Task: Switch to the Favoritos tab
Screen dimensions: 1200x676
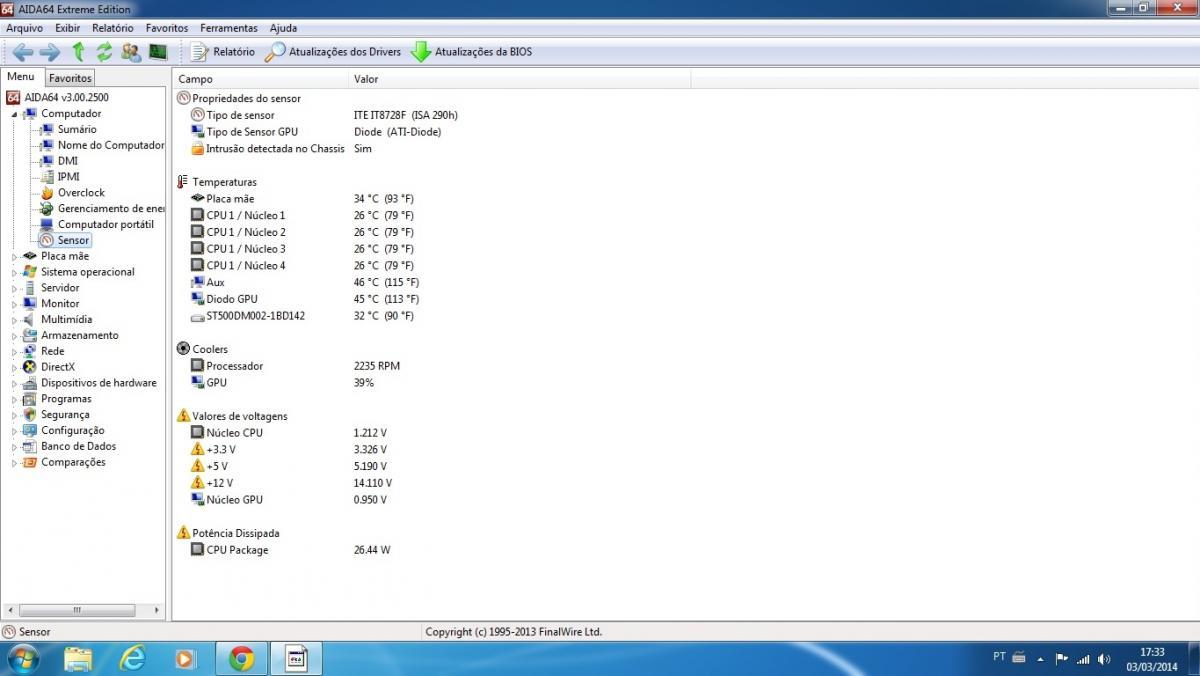Action: tap(70, 78)
